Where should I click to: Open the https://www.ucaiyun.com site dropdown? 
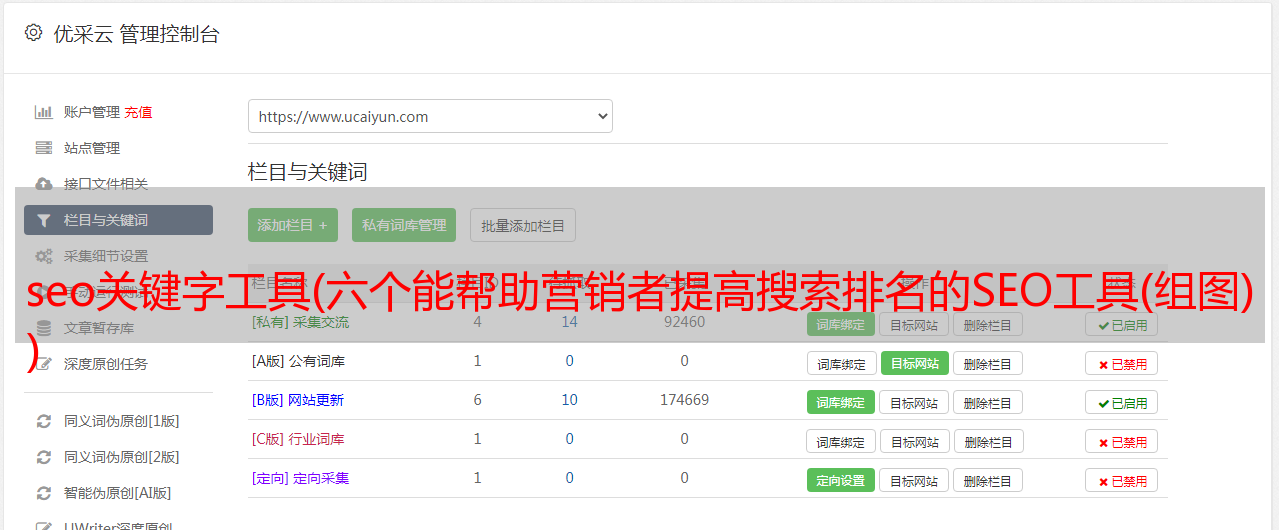430,116
